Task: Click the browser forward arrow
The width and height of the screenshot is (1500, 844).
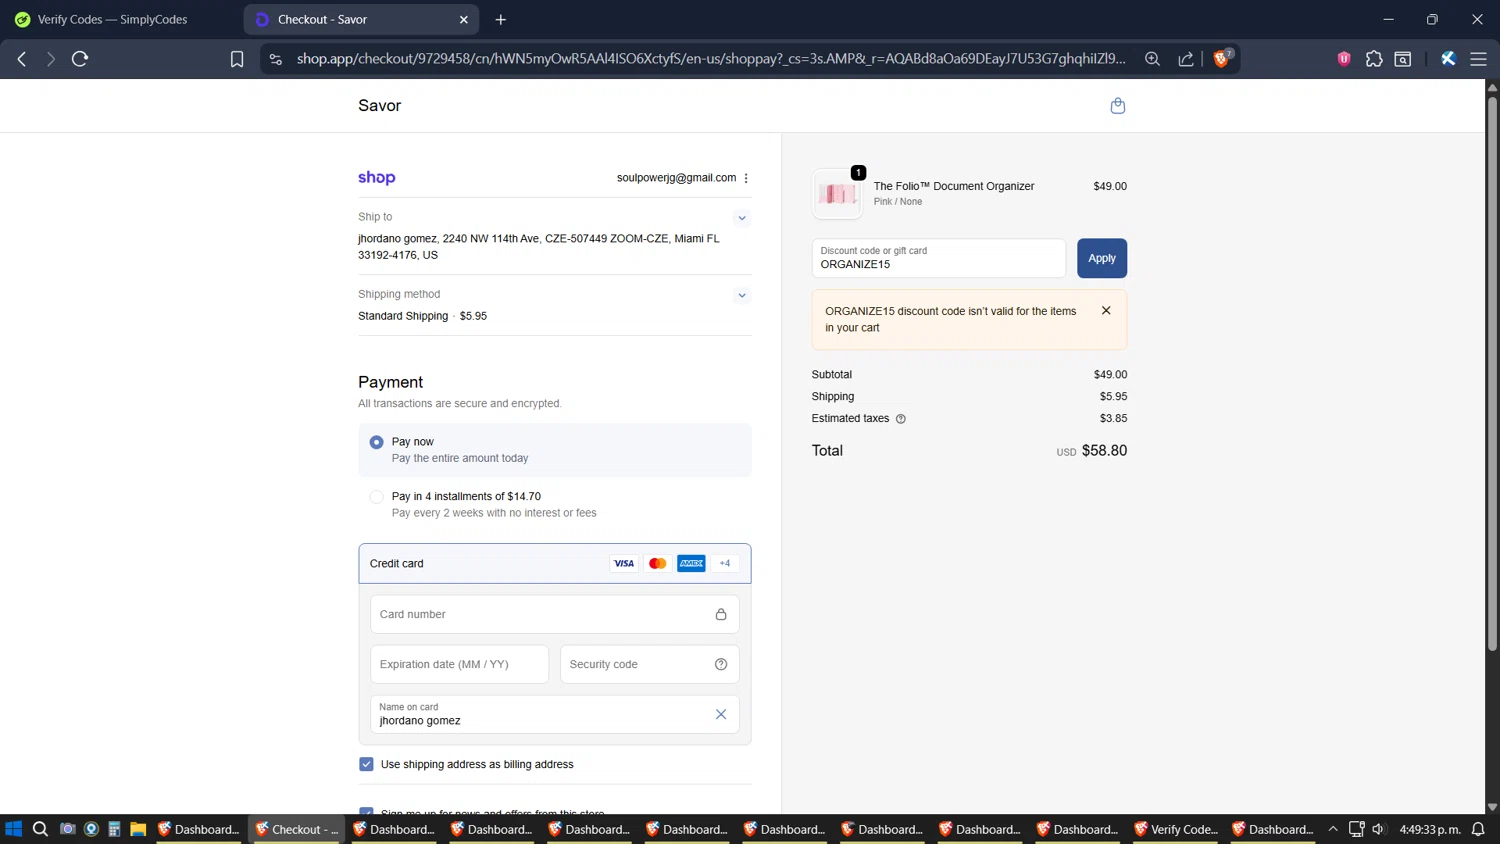Action: point(50,59)
